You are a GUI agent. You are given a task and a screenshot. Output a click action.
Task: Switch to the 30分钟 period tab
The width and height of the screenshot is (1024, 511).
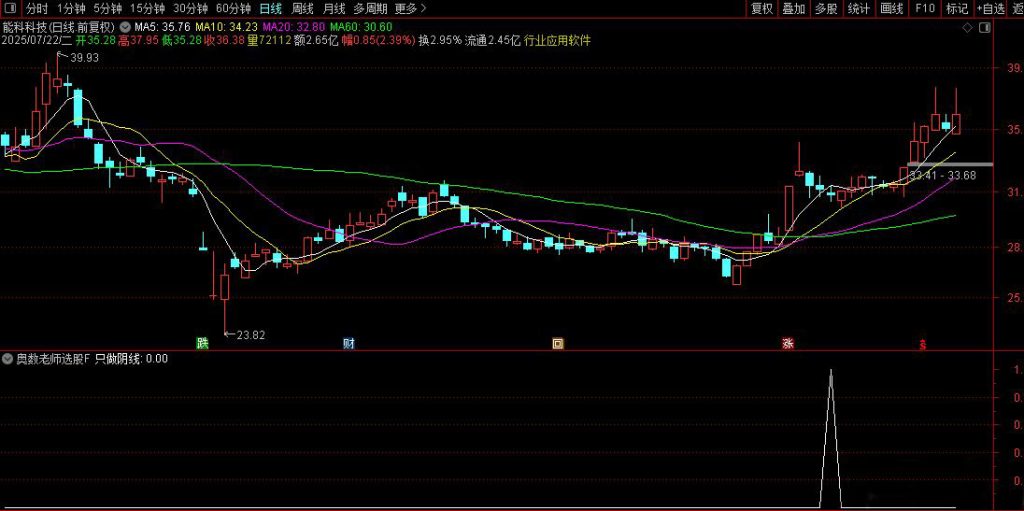189,8
